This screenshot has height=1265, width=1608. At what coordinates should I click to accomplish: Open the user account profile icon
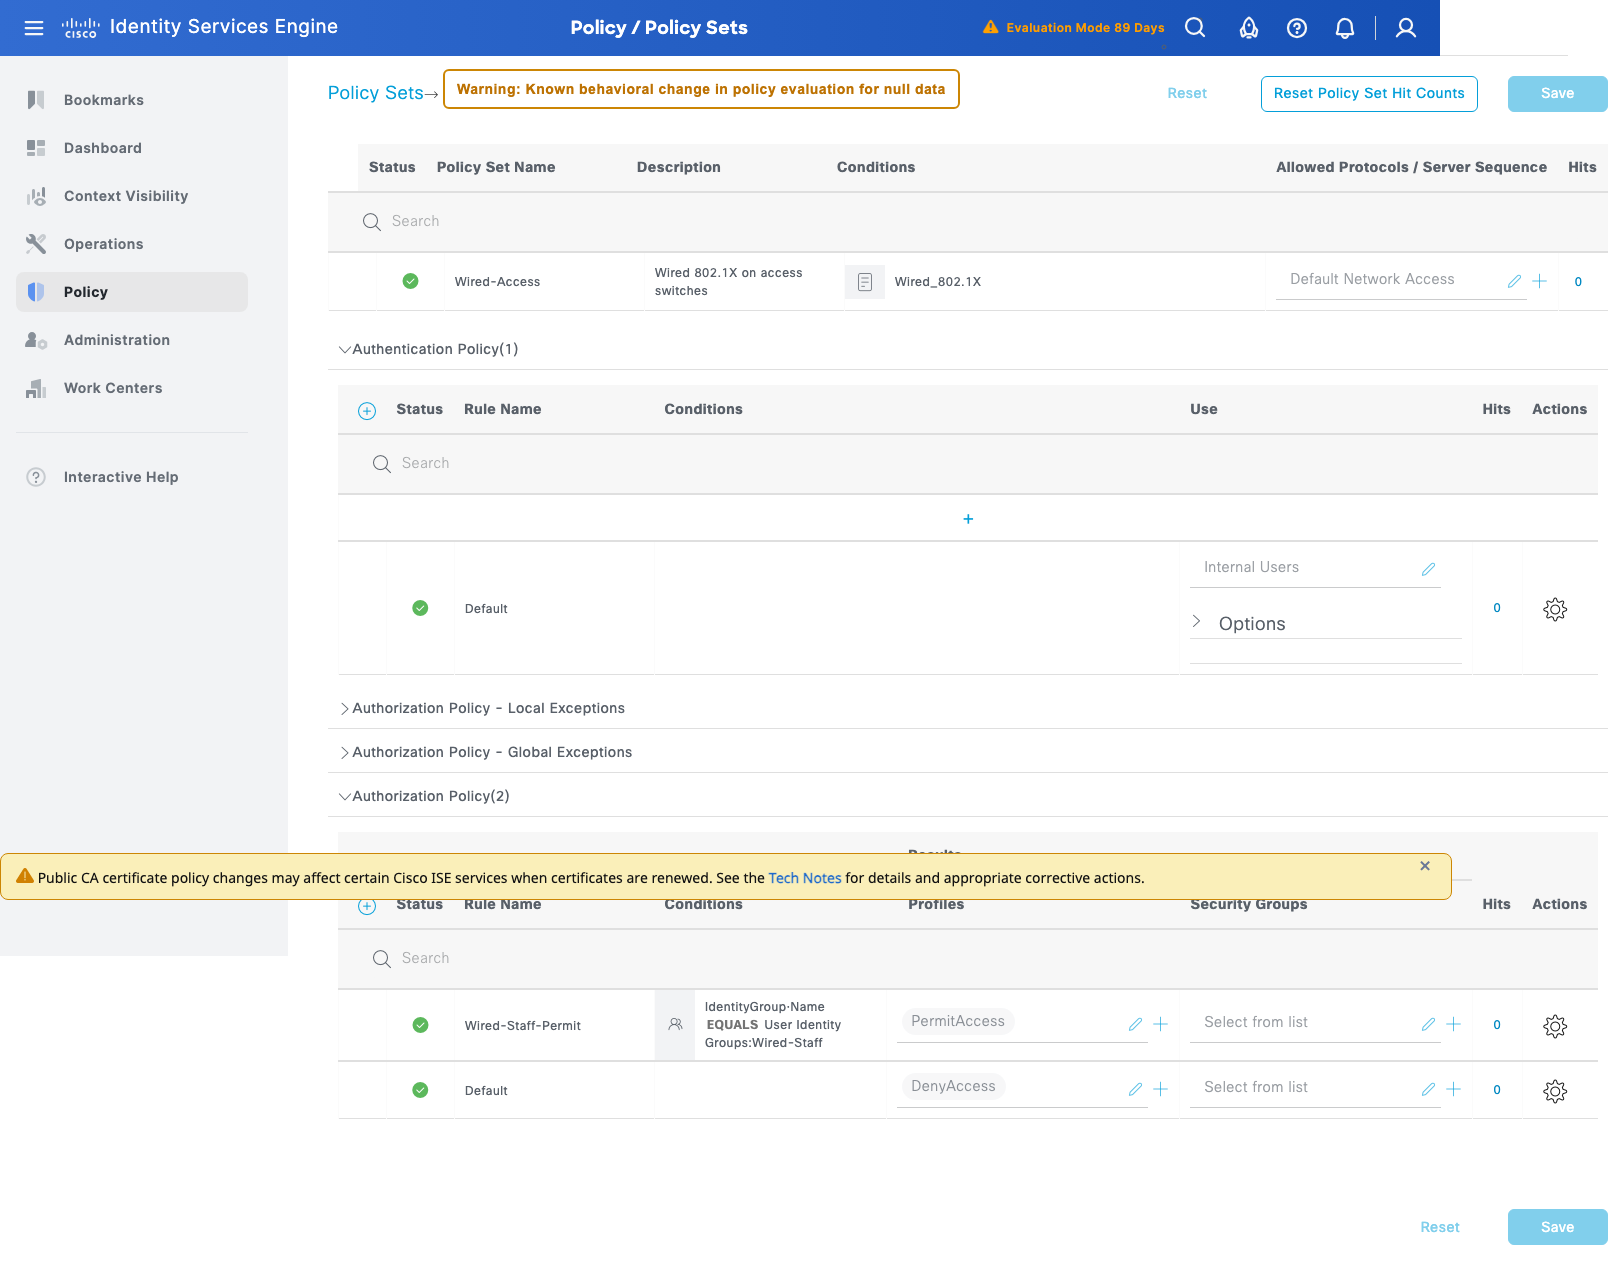[1406, 28]
